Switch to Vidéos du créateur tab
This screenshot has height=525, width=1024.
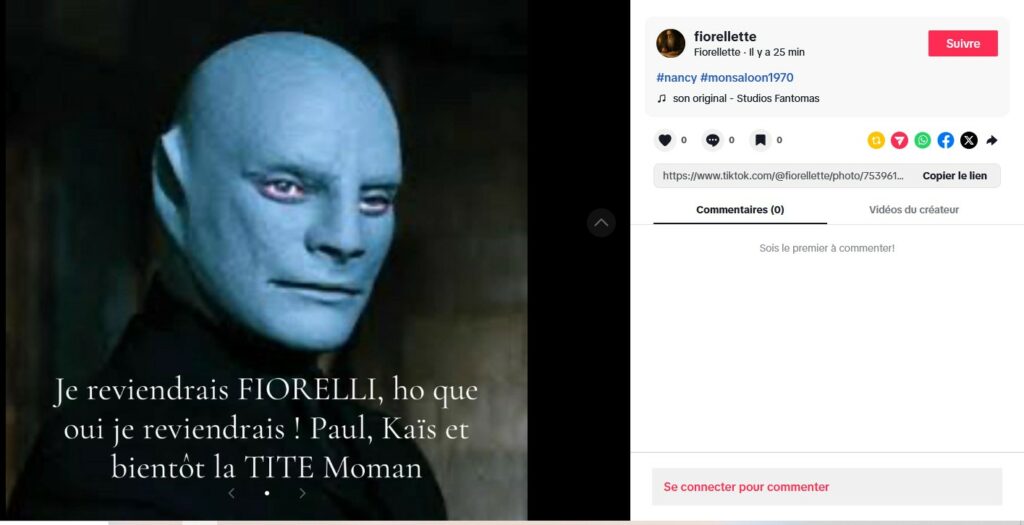[914, 210]
